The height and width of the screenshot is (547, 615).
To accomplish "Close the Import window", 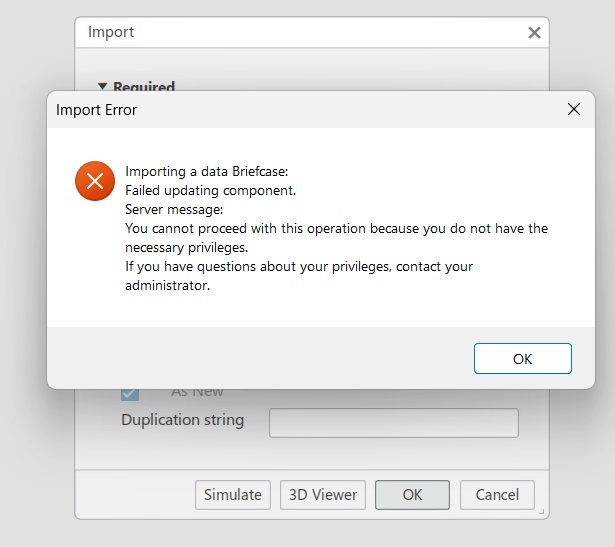I will 534,32.
